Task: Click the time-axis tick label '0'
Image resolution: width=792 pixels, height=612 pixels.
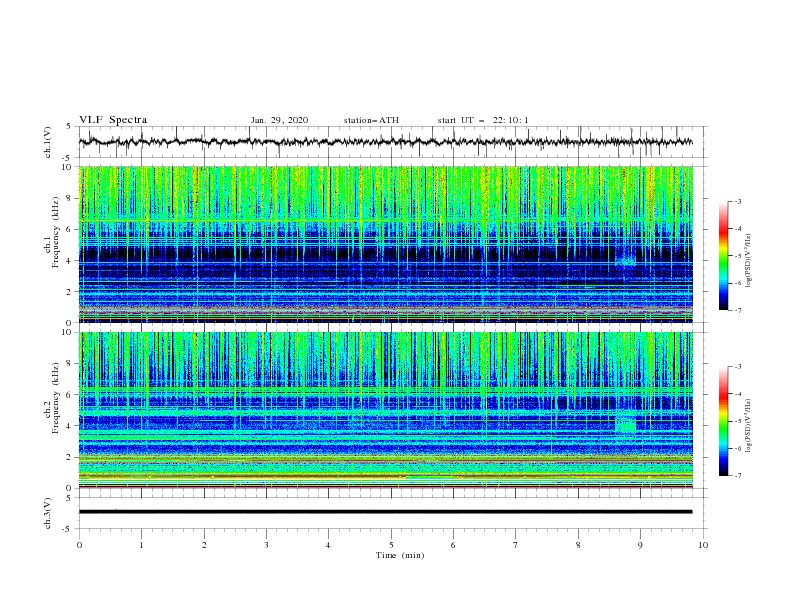Action: click(x=79, y=545)
